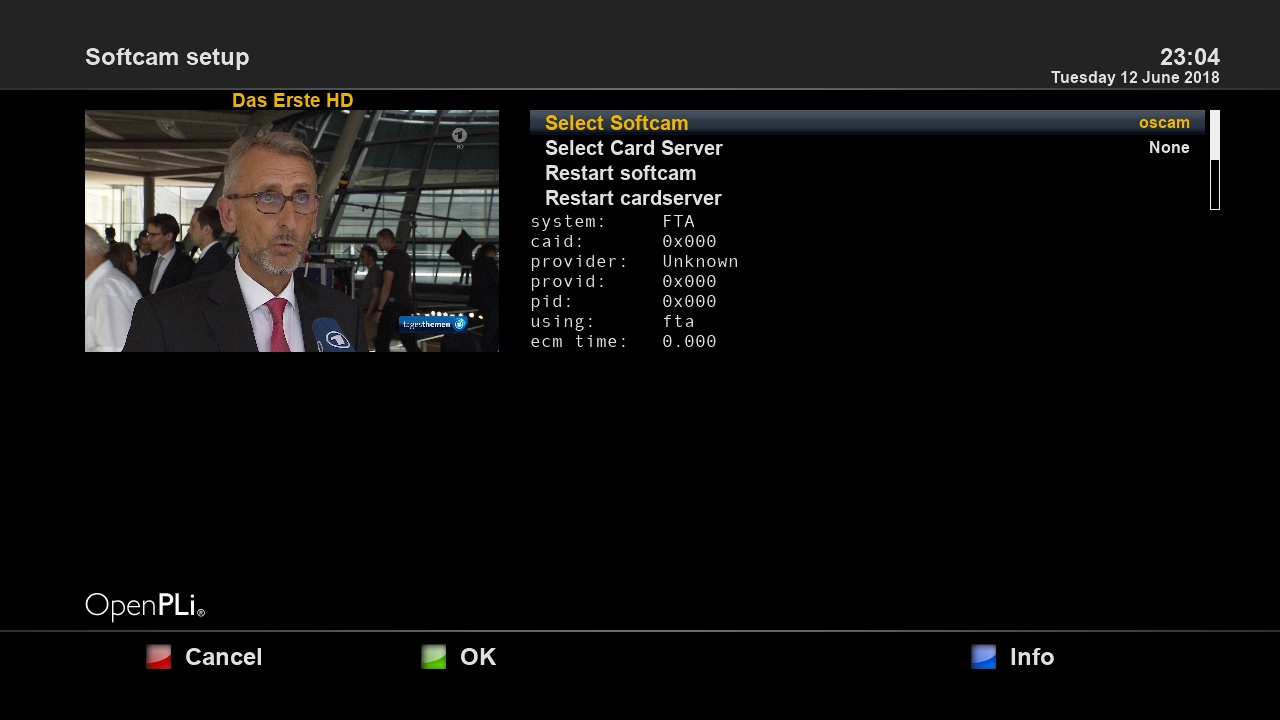Click the date Tuesday 12 June 2018
Image resolution: width=1280 pixels, height=720 pixels.
coord(1135,78)
